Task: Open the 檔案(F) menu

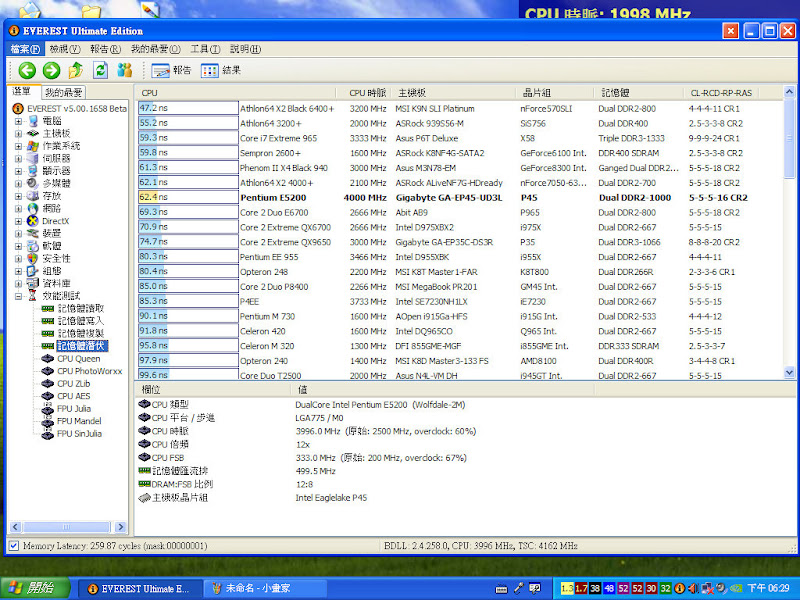Action: (26, 48)
